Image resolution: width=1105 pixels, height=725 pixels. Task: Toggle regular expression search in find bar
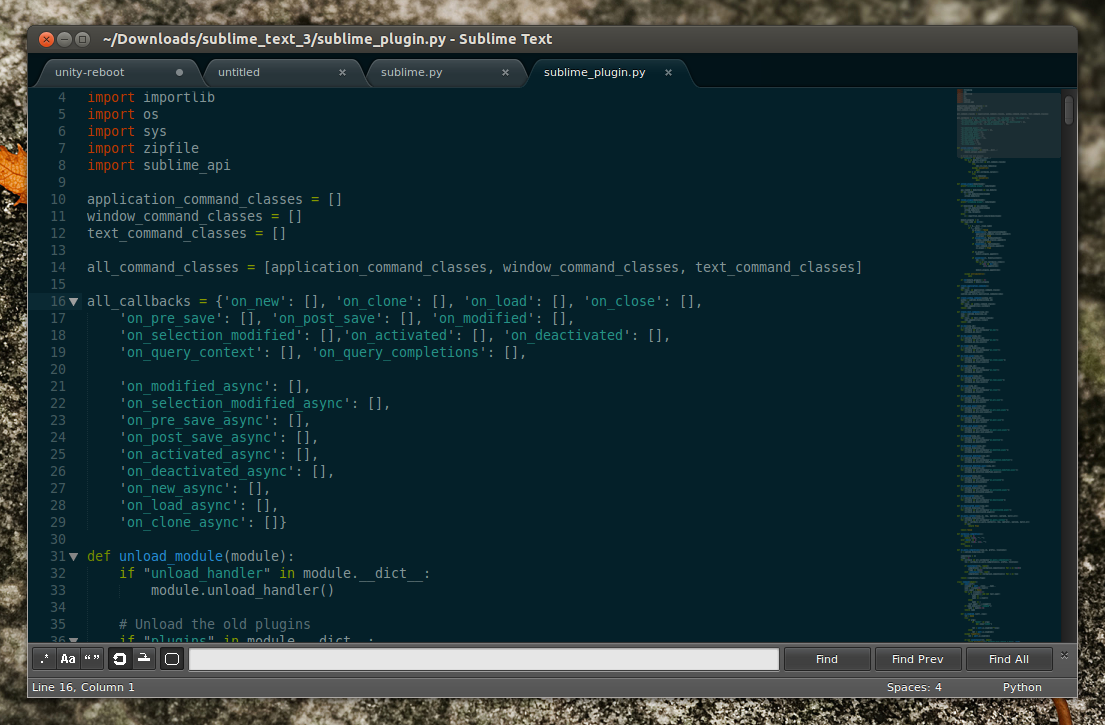[44, 658]
